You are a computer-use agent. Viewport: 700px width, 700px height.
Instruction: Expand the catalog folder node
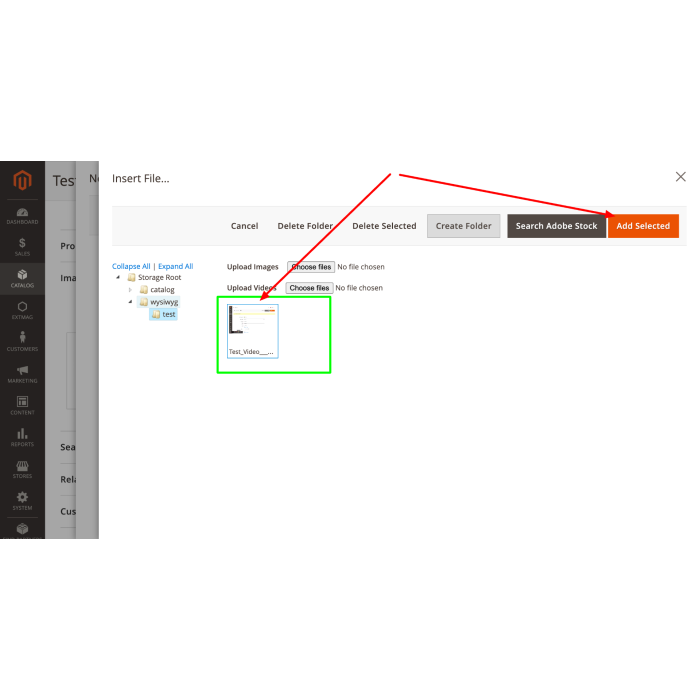tap(130, 290)
